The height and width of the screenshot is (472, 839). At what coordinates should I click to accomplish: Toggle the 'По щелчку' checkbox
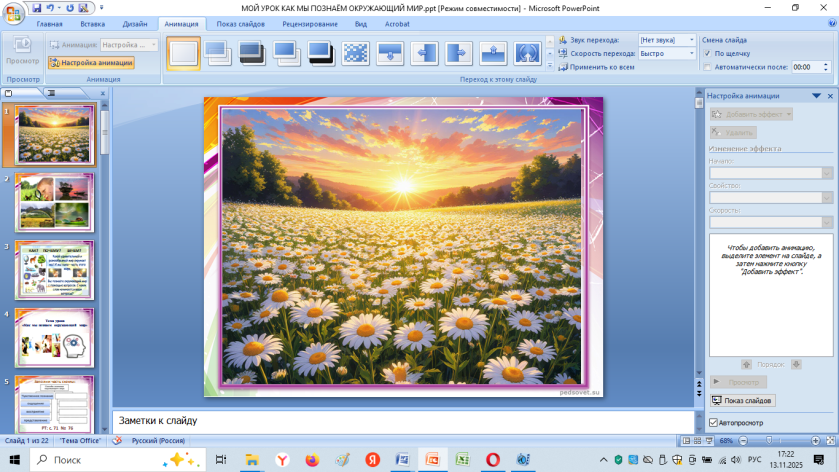[708, 53]
